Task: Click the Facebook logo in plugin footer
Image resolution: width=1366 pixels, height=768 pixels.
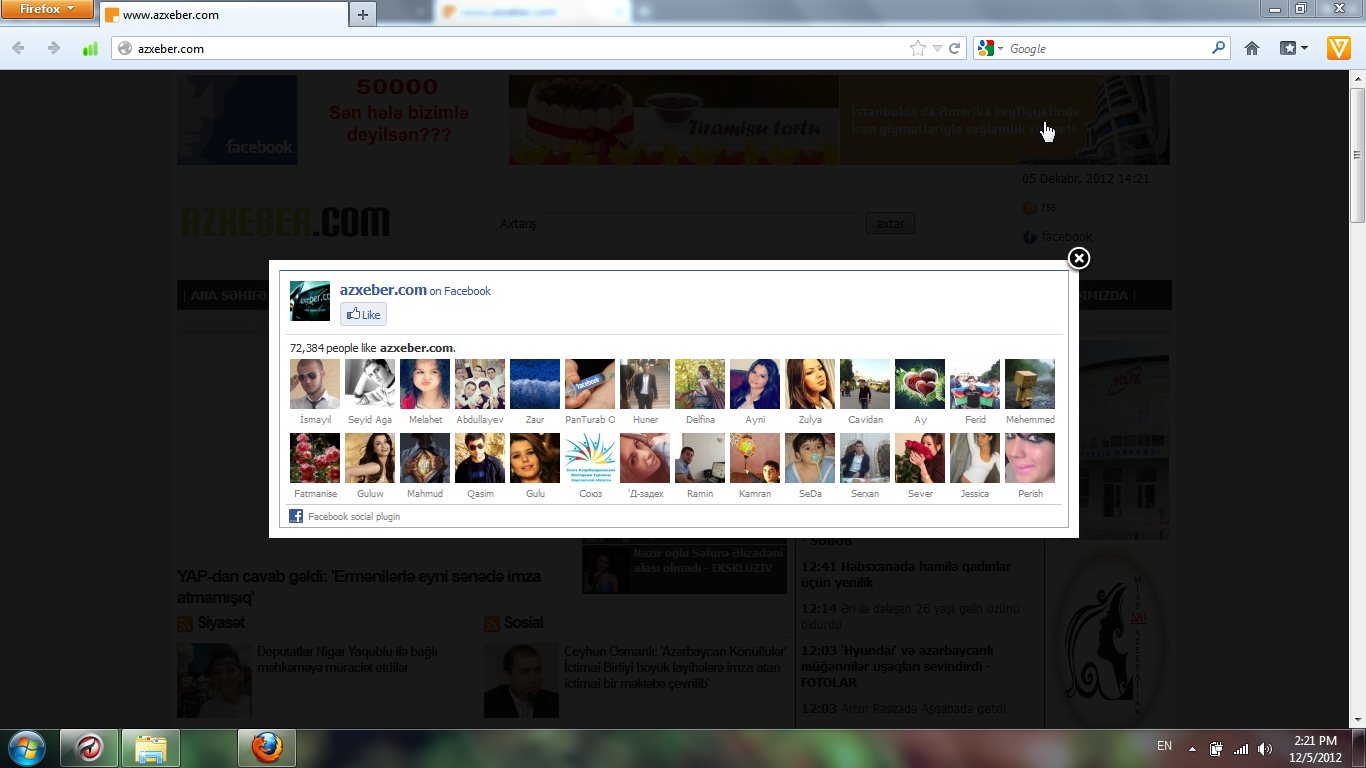Action: pyautogui.click(x=296, y=516)
